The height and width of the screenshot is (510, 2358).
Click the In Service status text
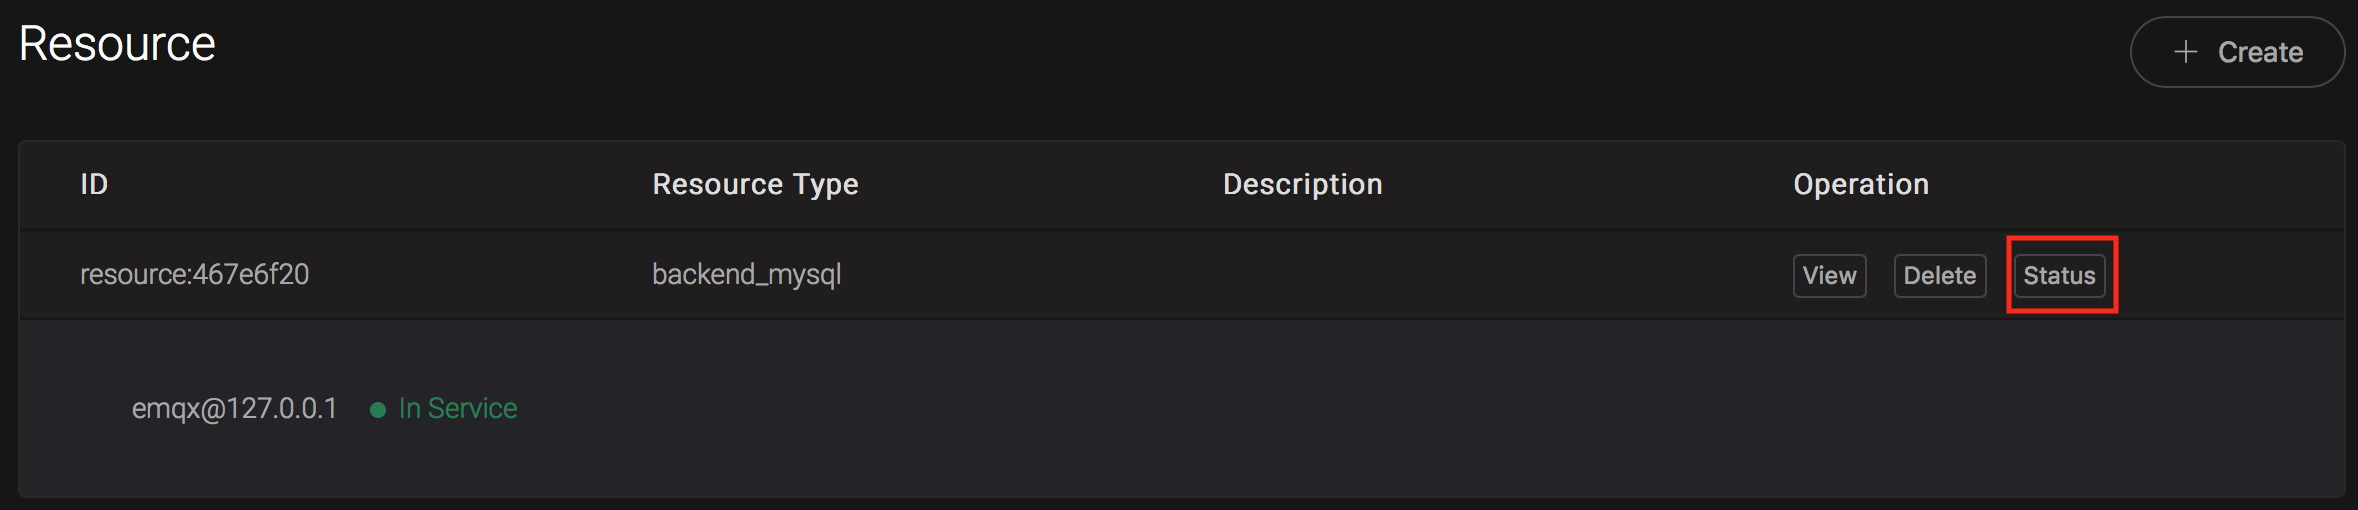click(x=458, y=409)
